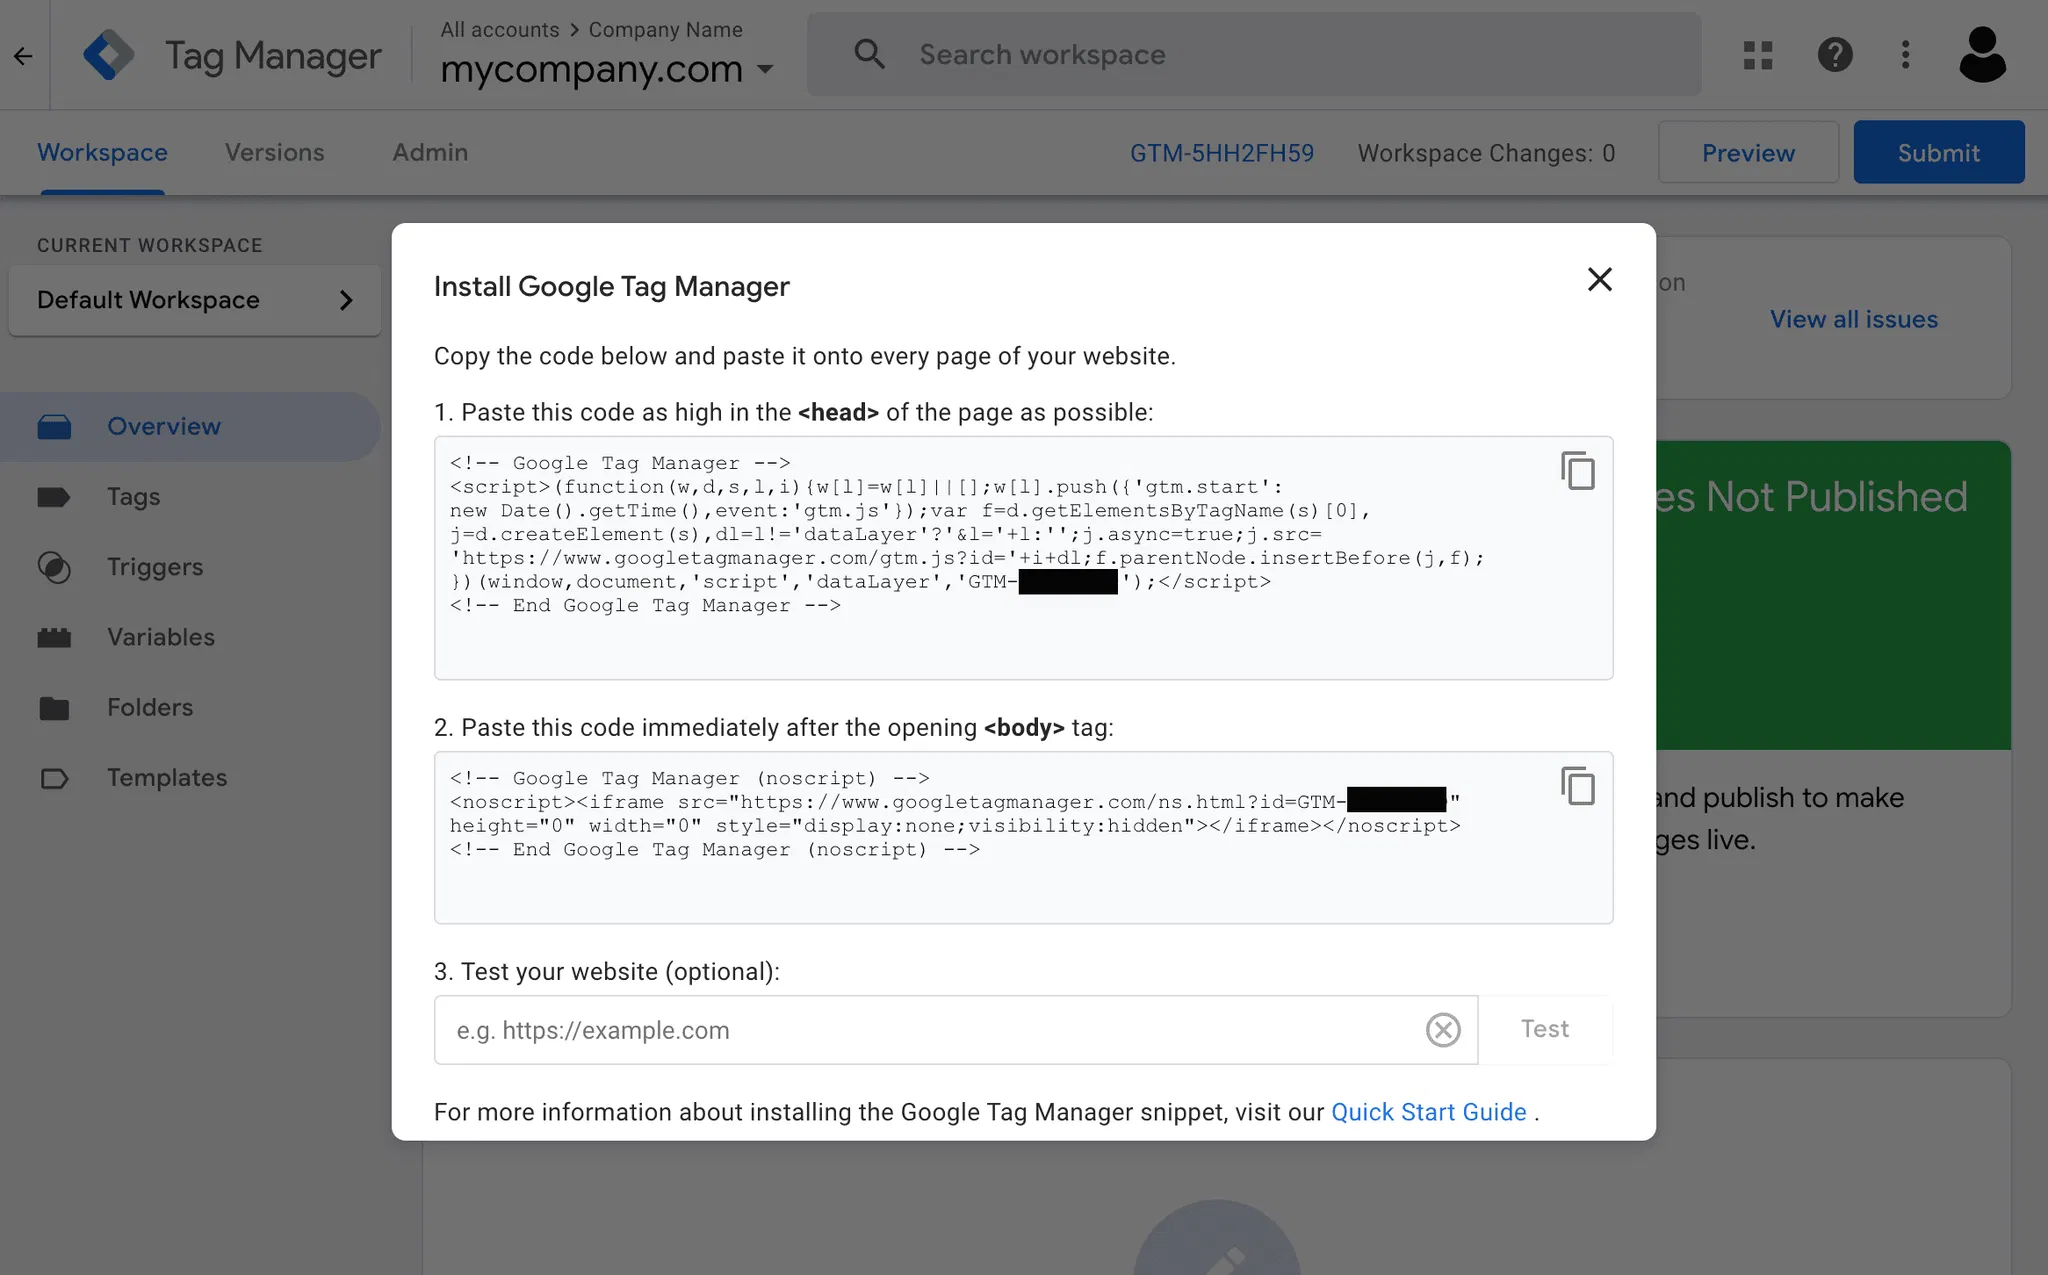Open Tags in the sidebar
2048x1275 pixels.
point(133,497)
